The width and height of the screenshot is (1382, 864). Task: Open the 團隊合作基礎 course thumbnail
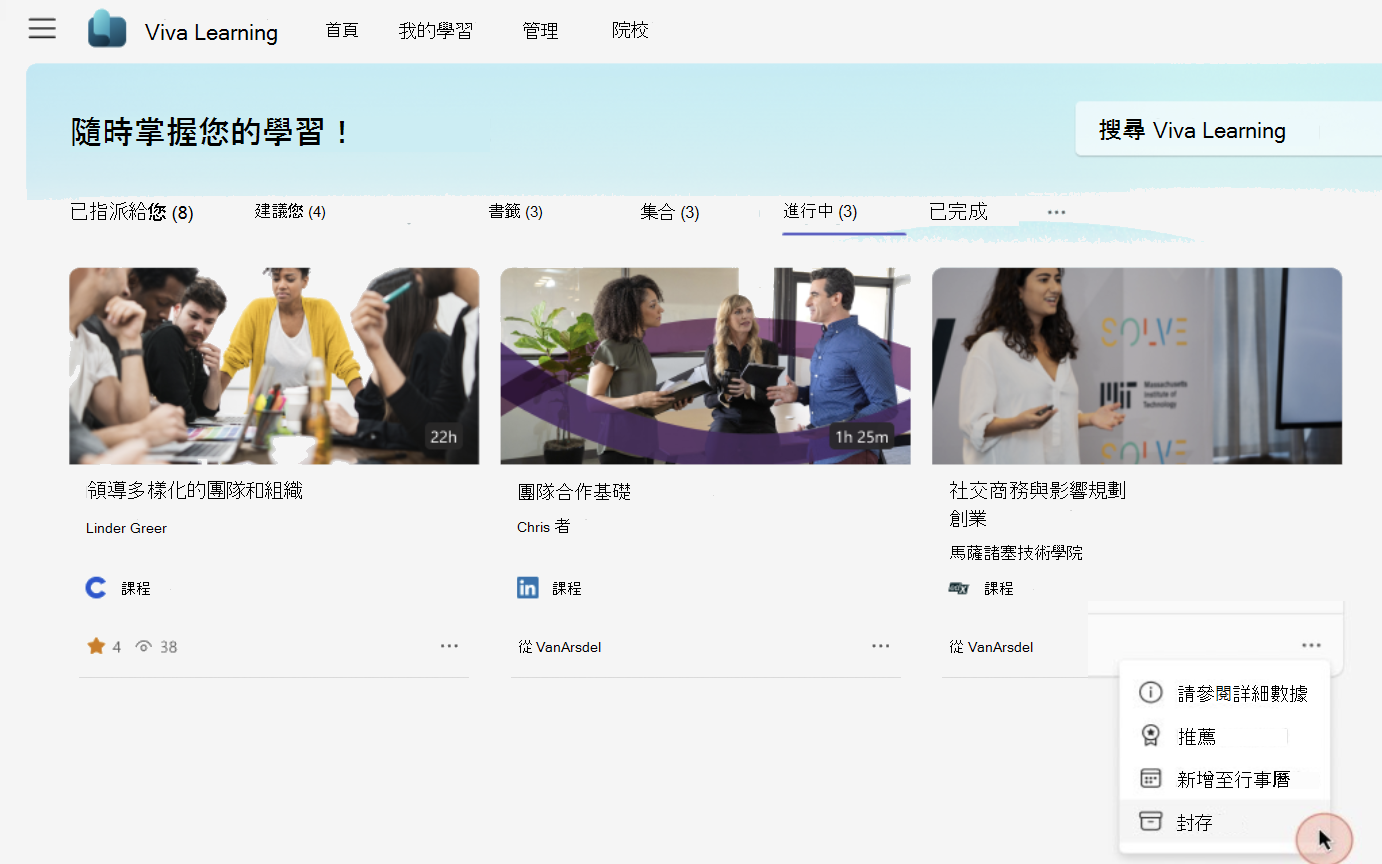coord(705,366)
